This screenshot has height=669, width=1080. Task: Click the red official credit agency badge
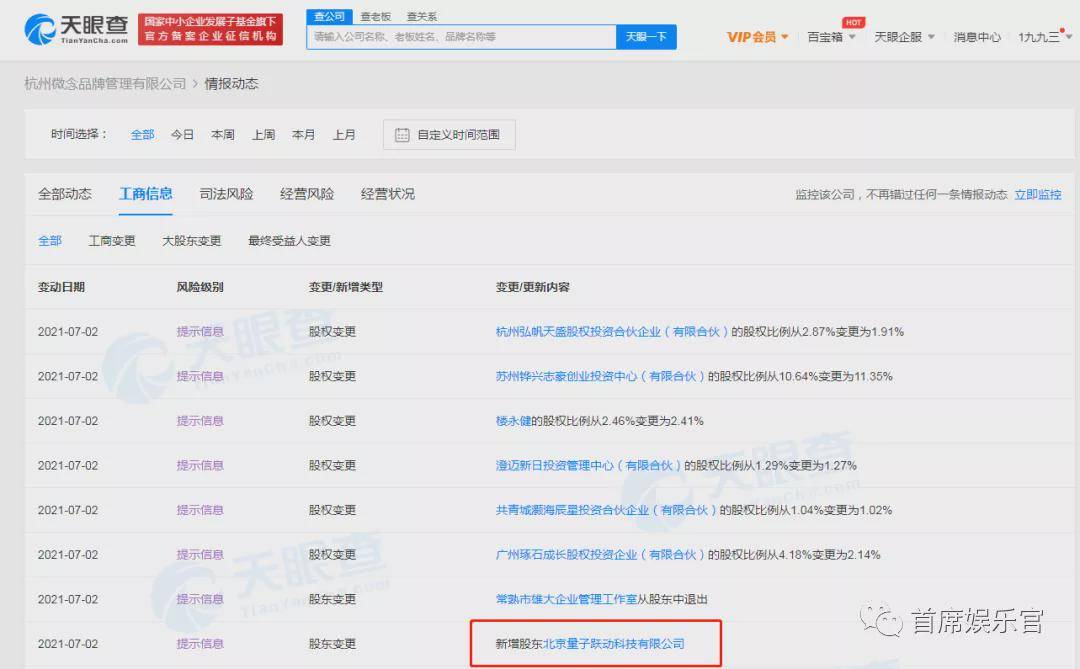pos(210,30)
